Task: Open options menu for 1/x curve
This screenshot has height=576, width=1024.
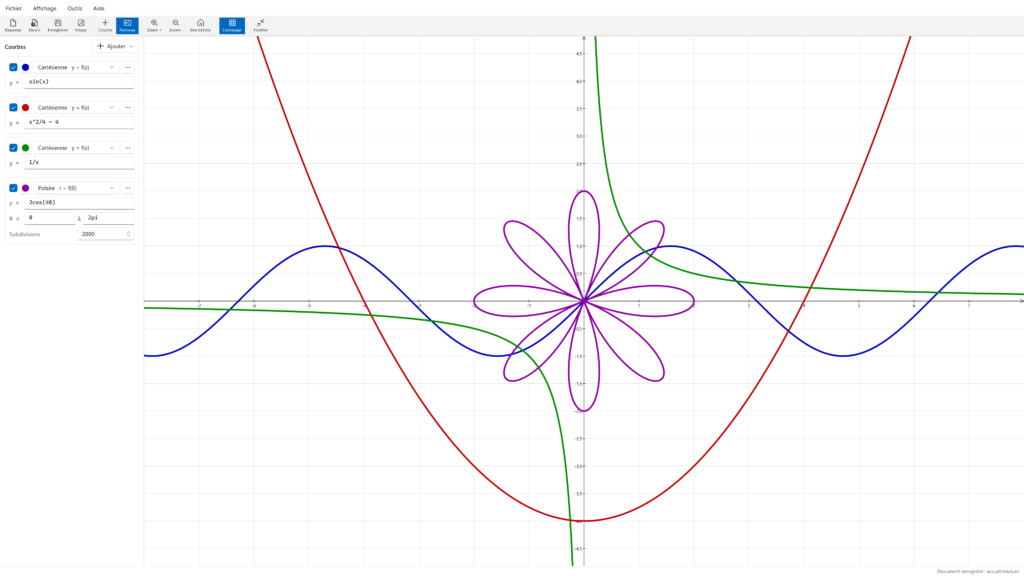Action: pos(127,148)
